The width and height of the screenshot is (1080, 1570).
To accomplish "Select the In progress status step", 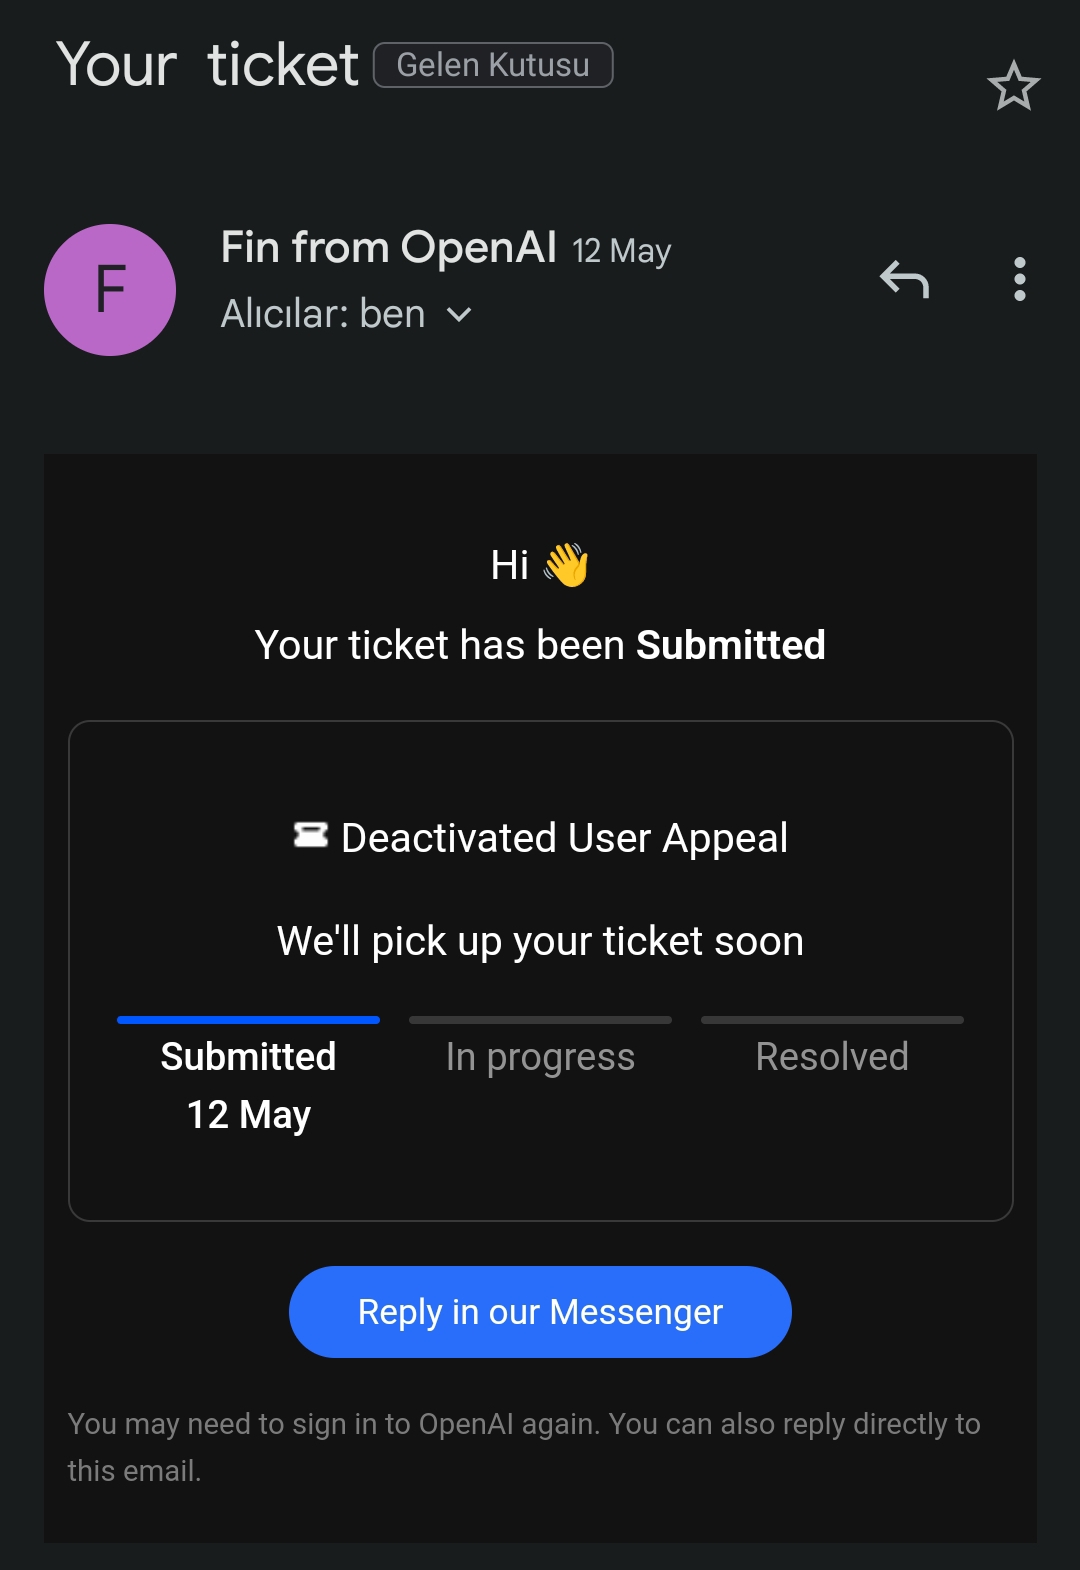I will (x=540, y=1057).
